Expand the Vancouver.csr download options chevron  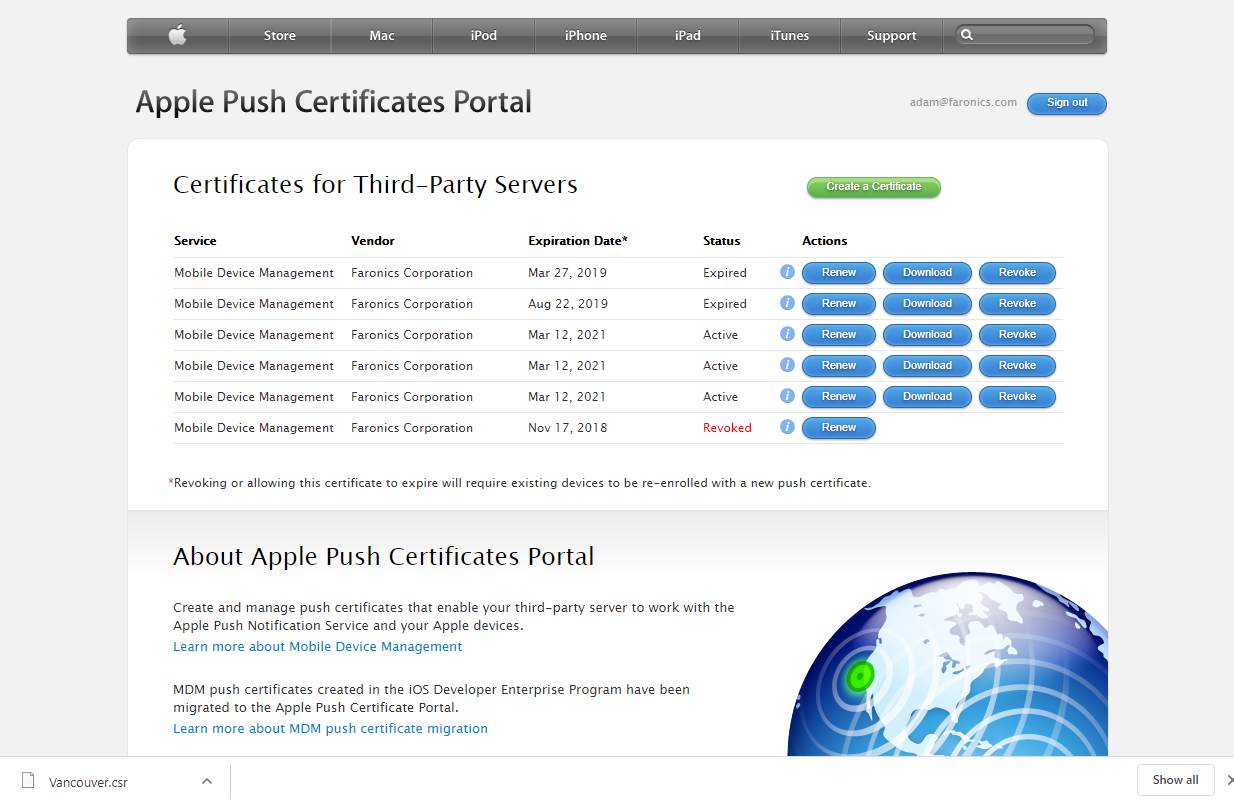pos(207,781)
